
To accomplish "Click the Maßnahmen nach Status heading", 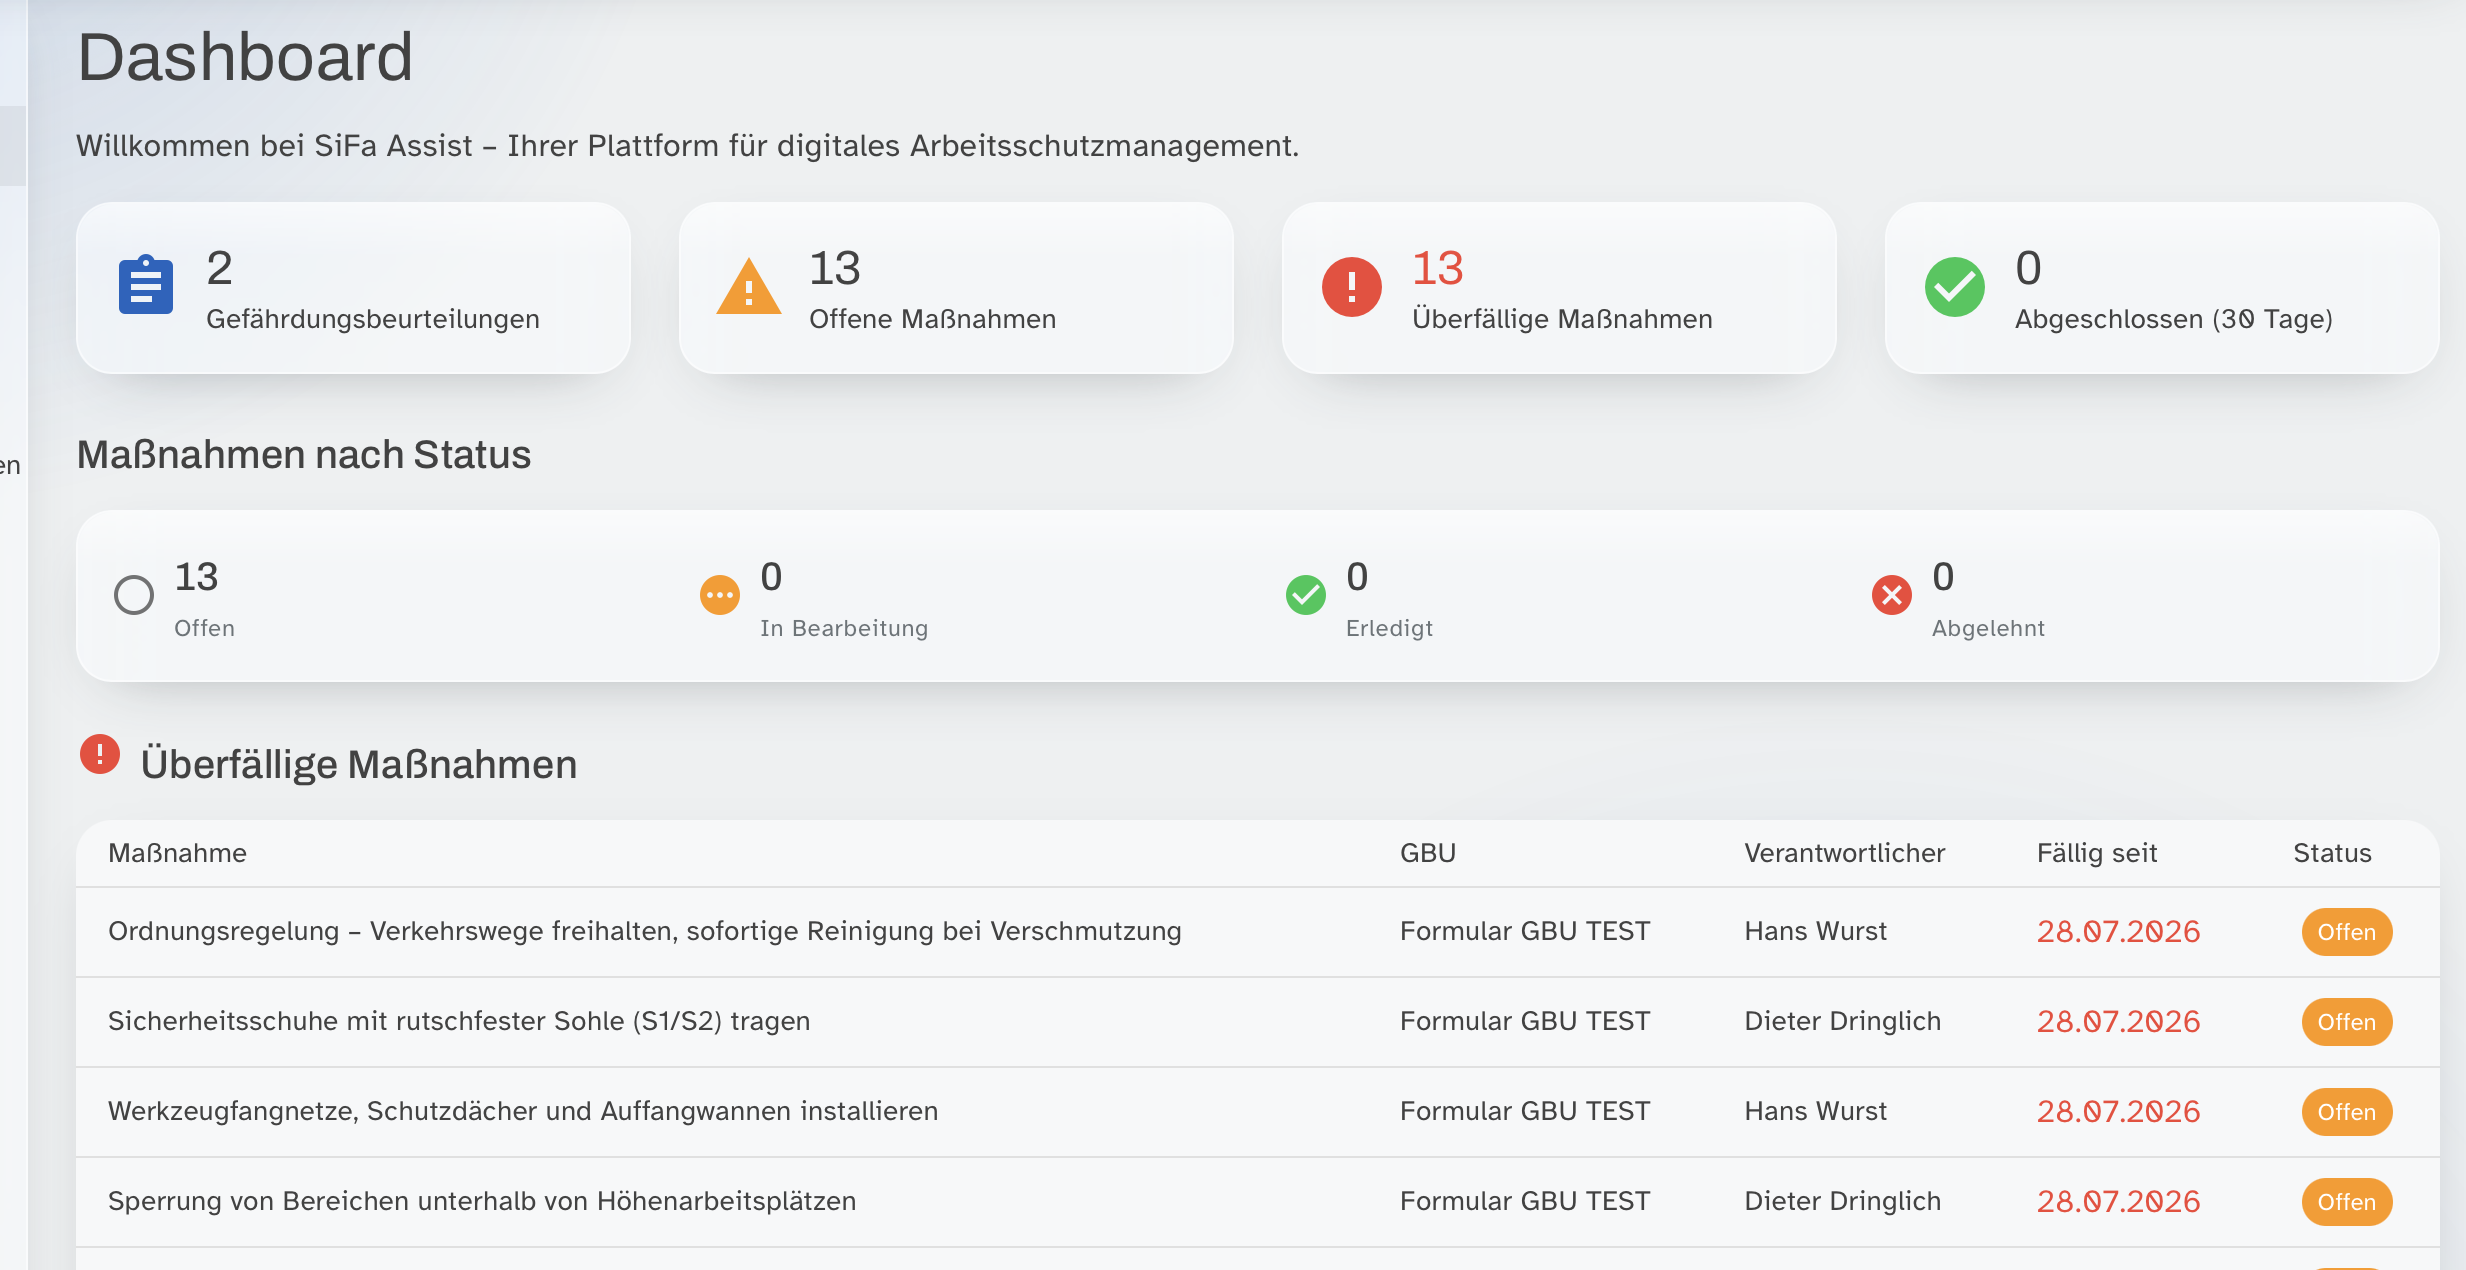I will coord(304,455).
